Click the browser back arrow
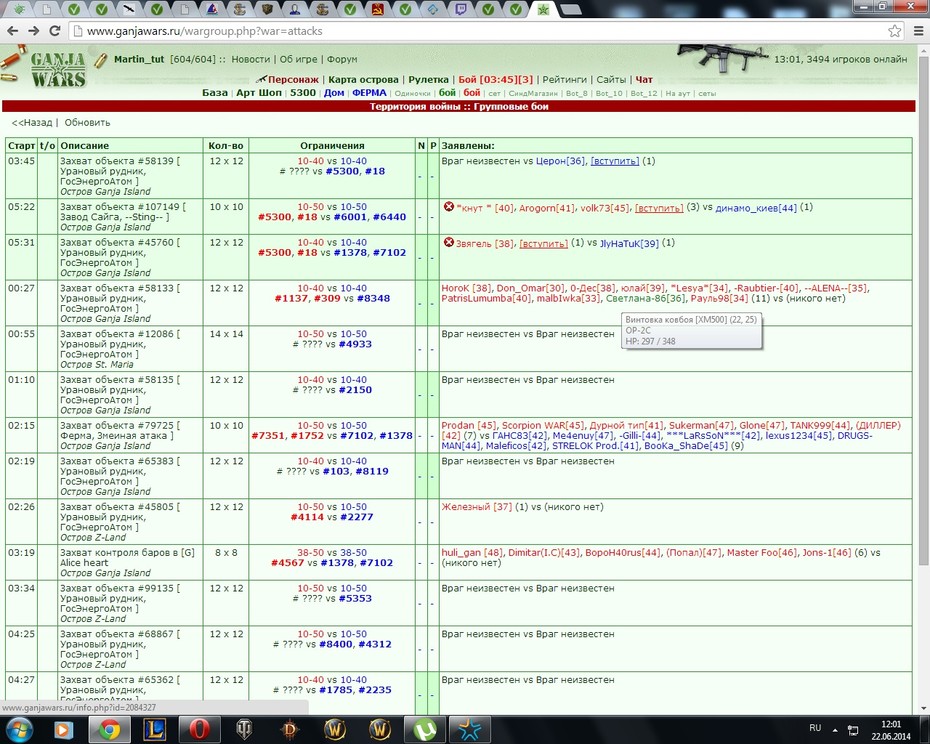This screenshot has width=930, height=744. [13, 31]
